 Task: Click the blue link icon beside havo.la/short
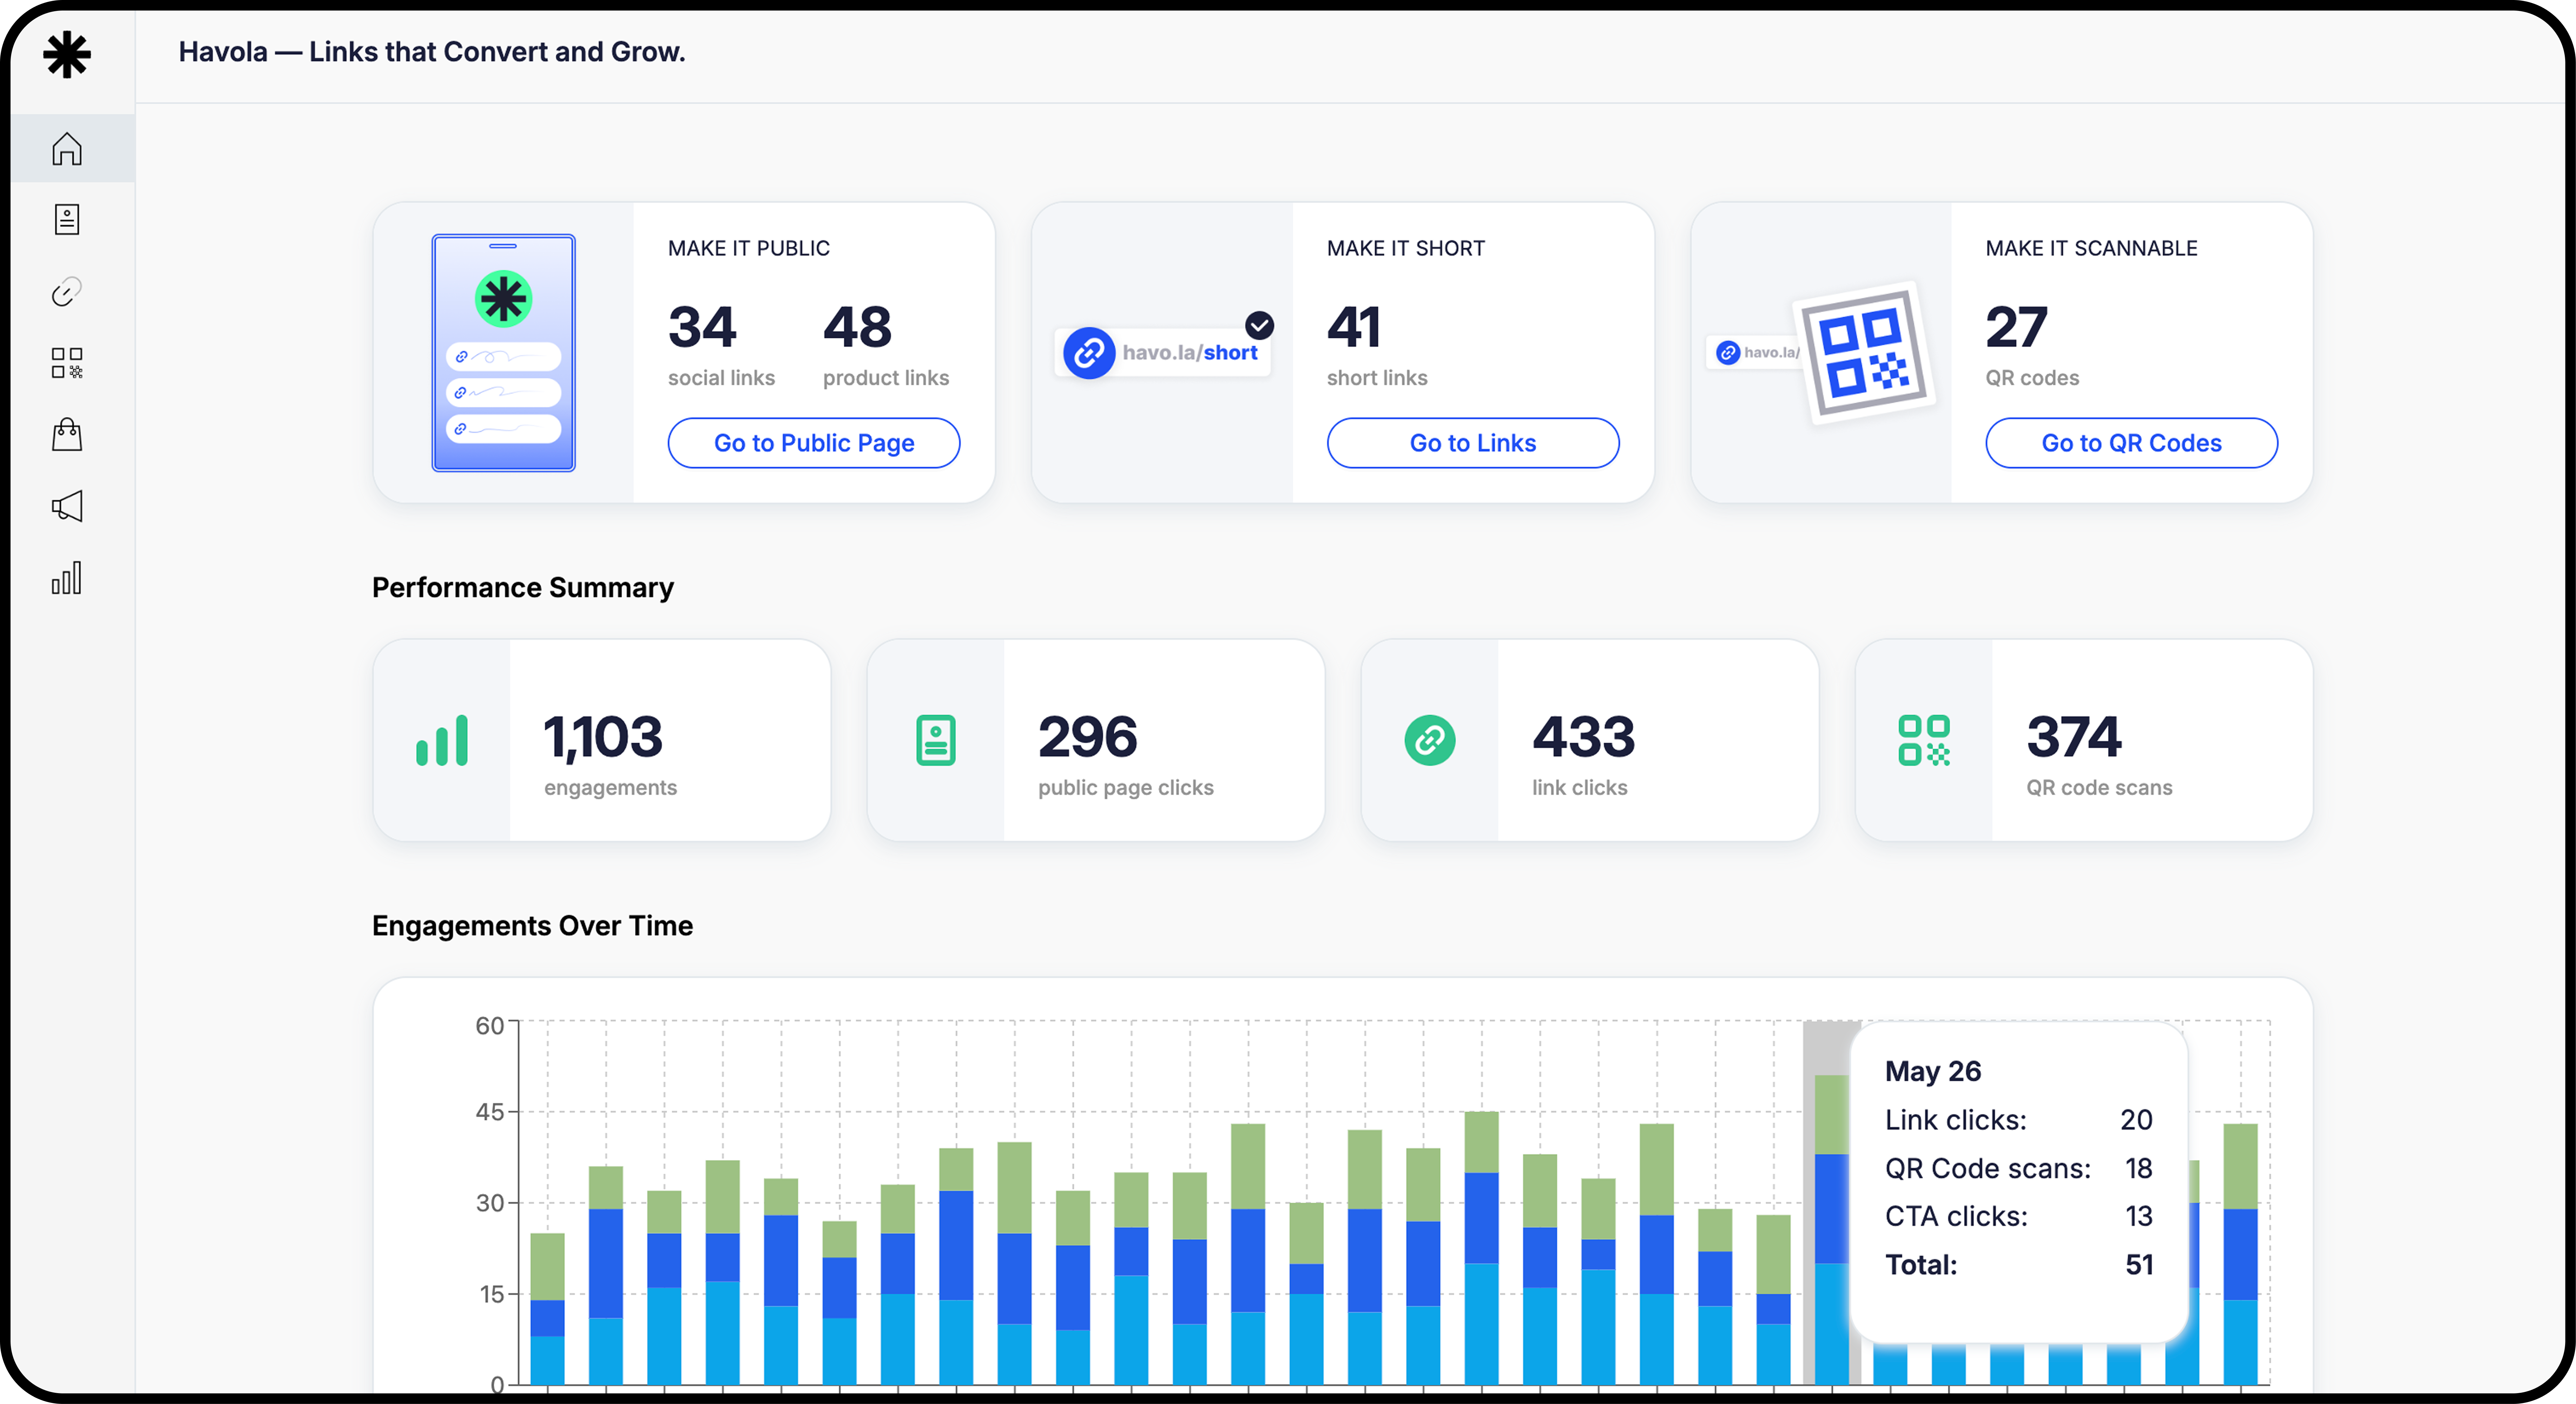(x=1089, y=352)
